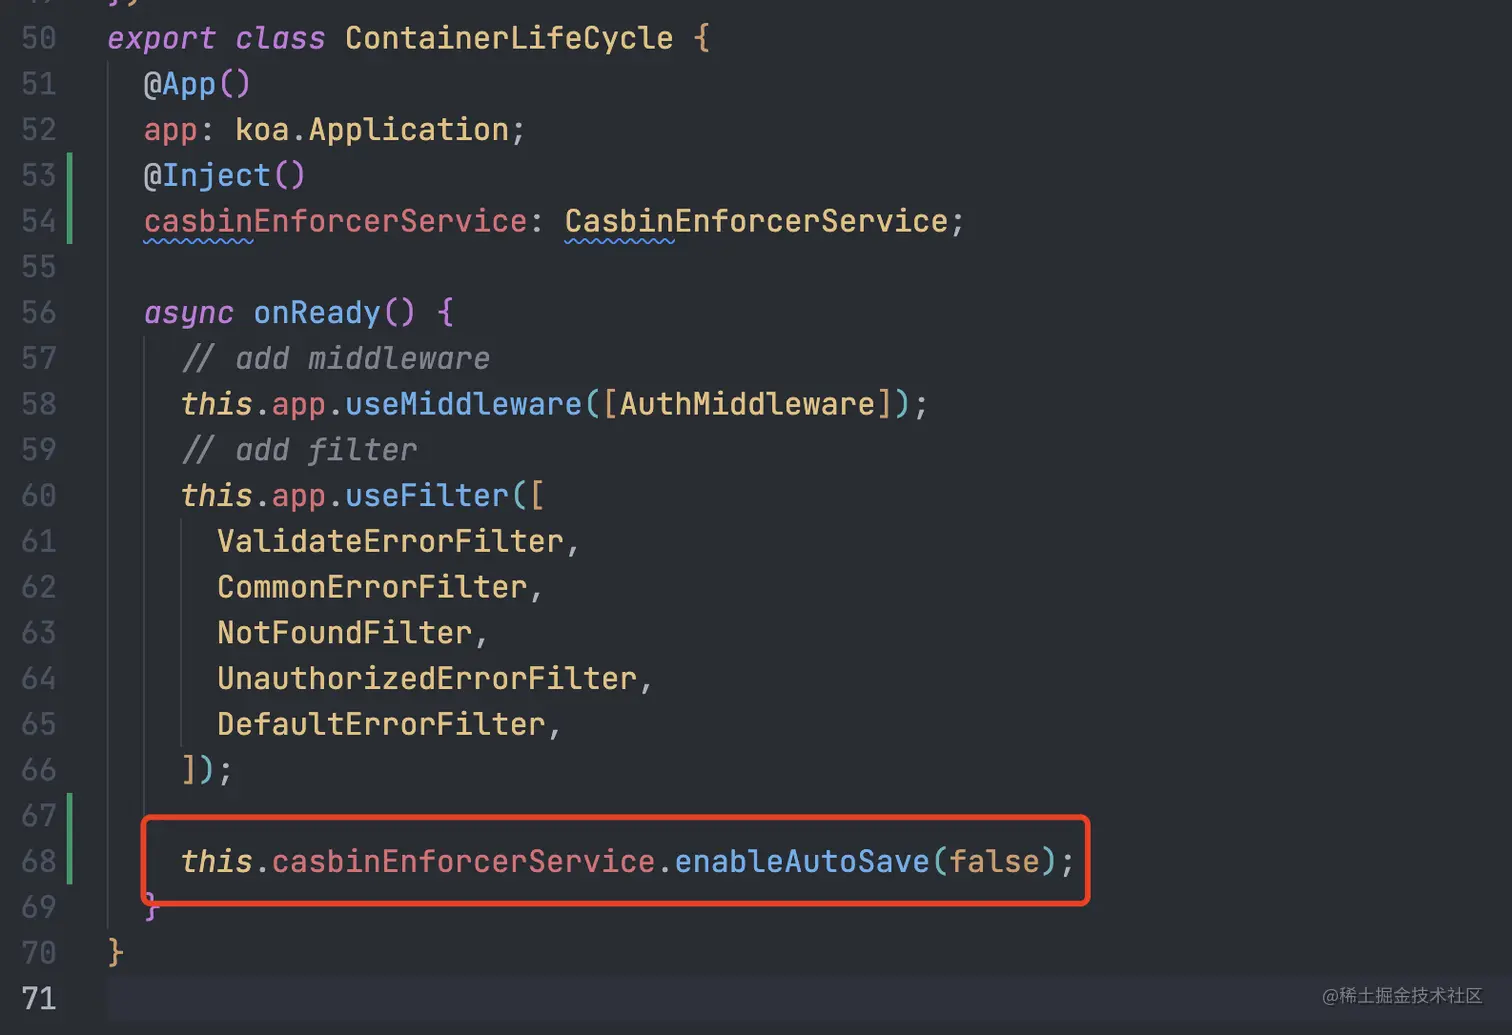Click line number 71 in the gutter
Screen dimensions: 1512x1035
point(39,998)
